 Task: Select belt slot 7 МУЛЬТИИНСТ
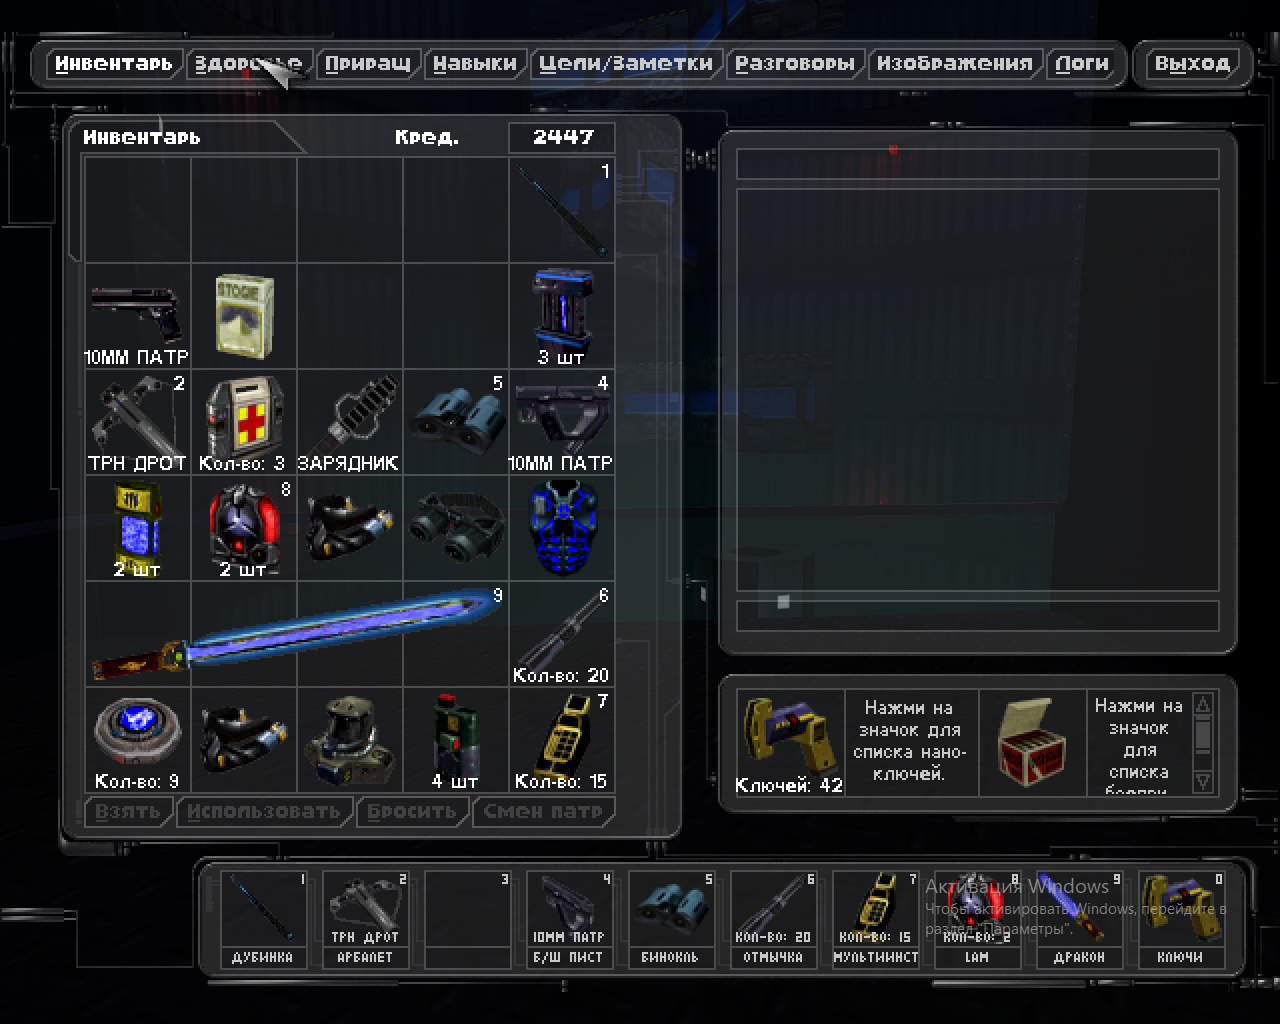(x=876, y=919)
